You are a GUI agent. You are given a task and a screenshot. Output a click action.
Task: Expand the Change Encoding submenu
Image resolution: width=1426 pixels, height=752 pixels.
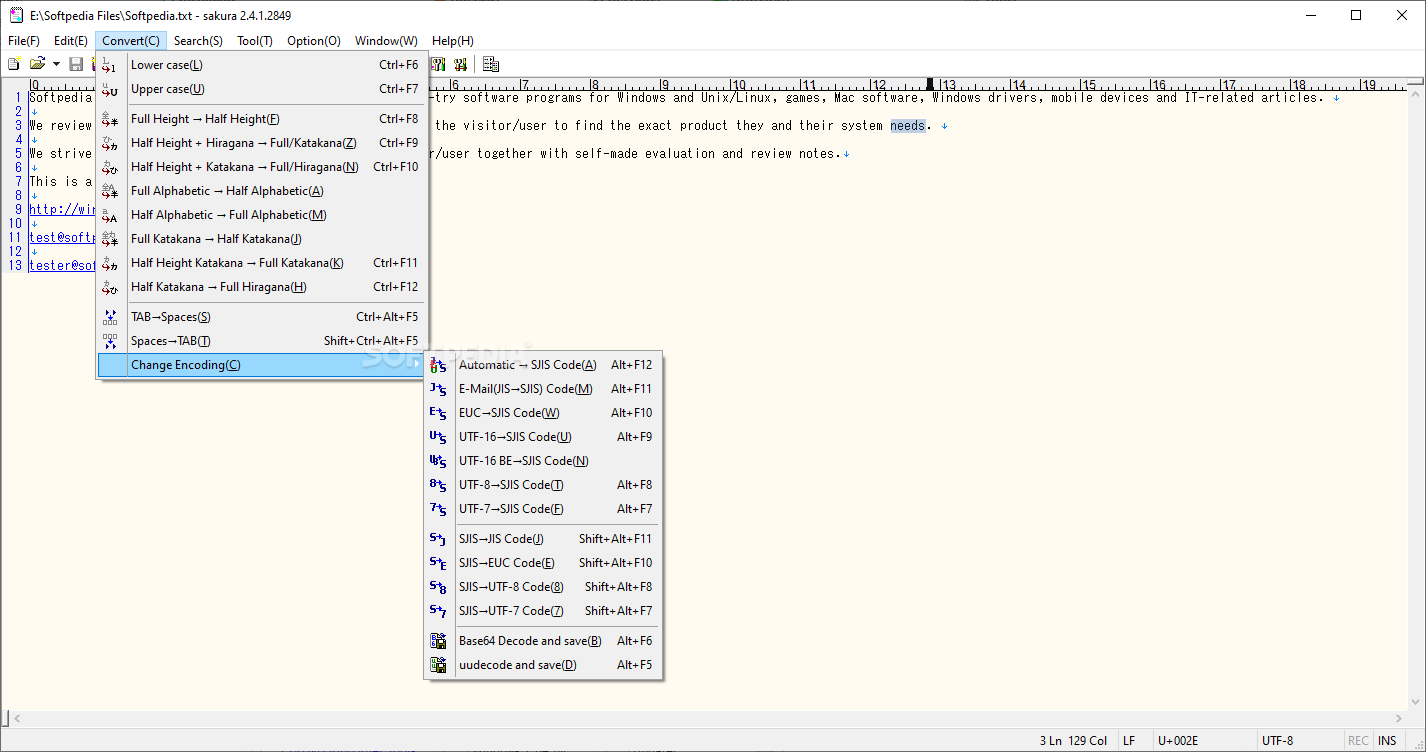262,365
